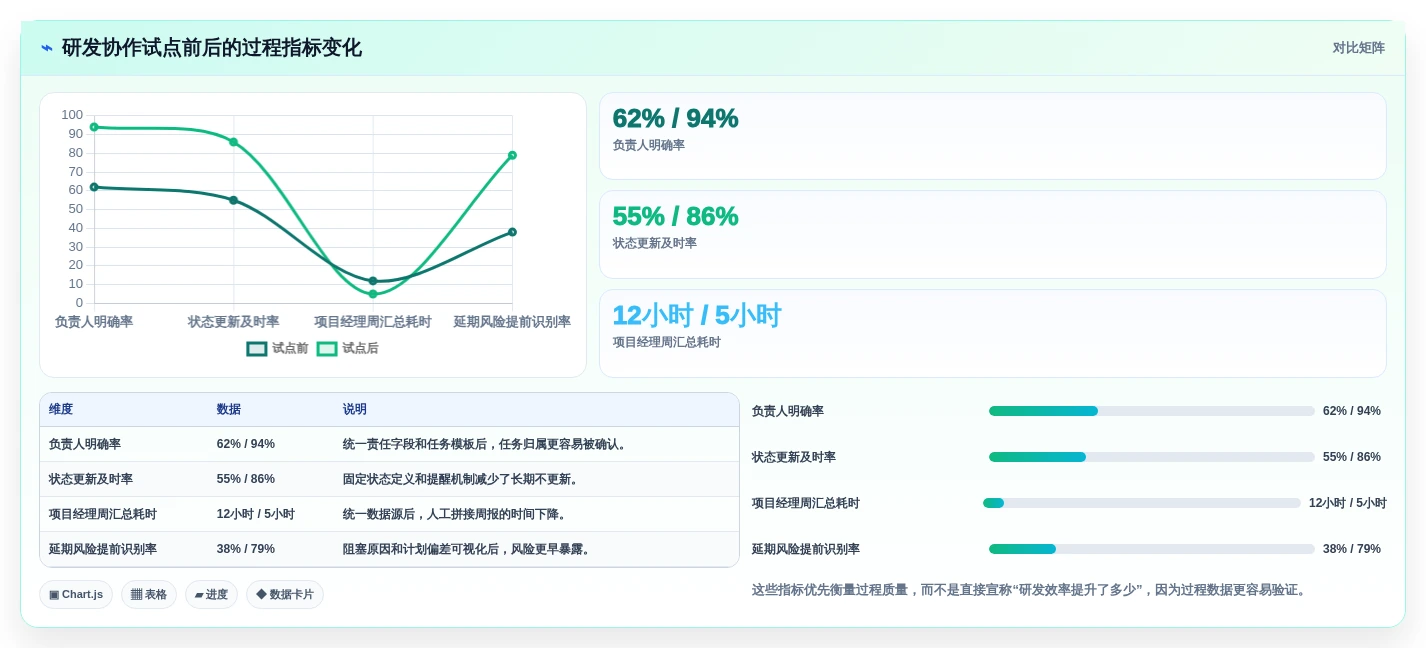Screen dimensions: 1426x648
Task: Click the 负责人明确率 progress bar
Action: [1152, 411]
